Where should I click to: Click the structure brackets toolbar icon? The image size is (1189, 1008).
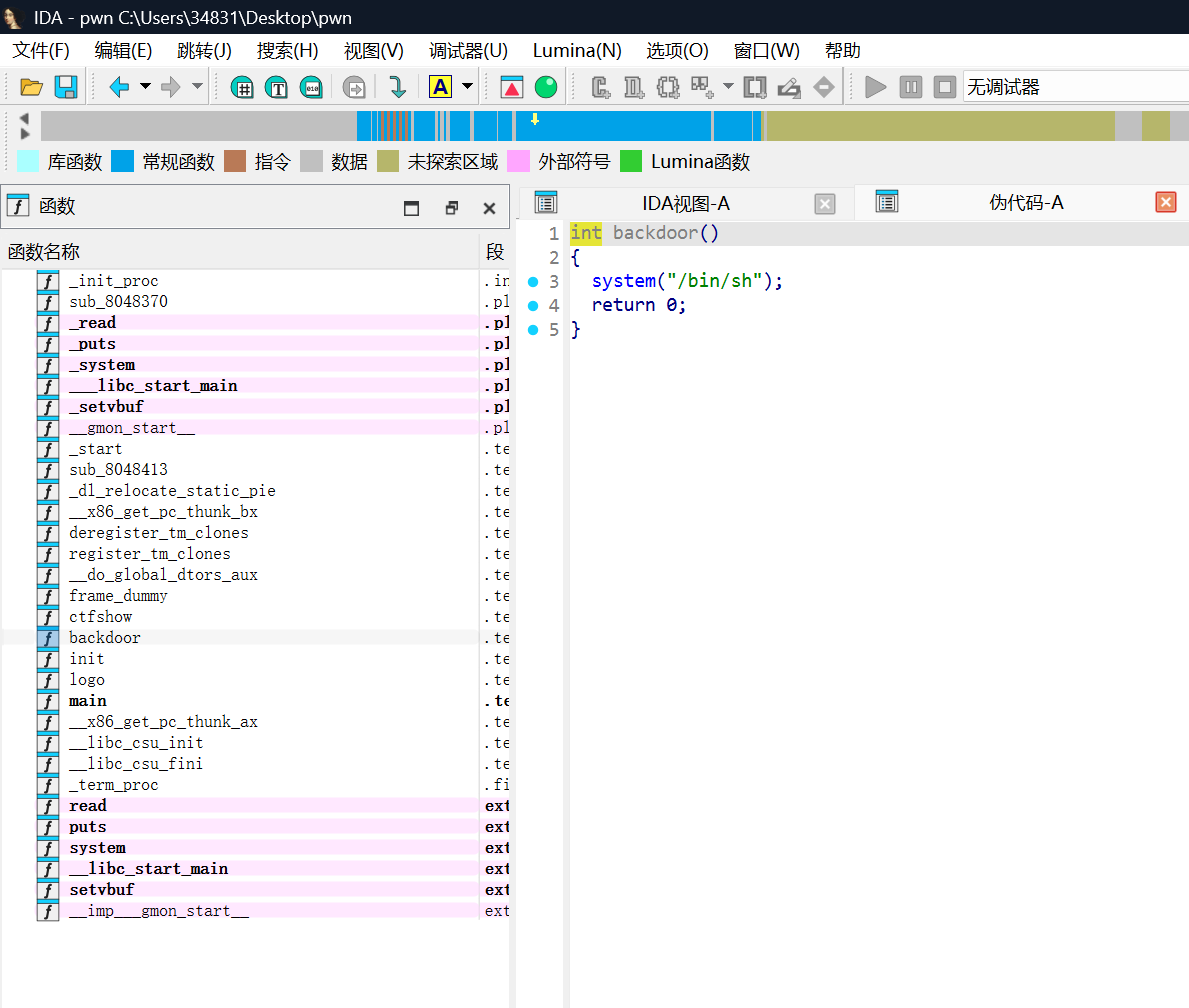coord(668,87)
